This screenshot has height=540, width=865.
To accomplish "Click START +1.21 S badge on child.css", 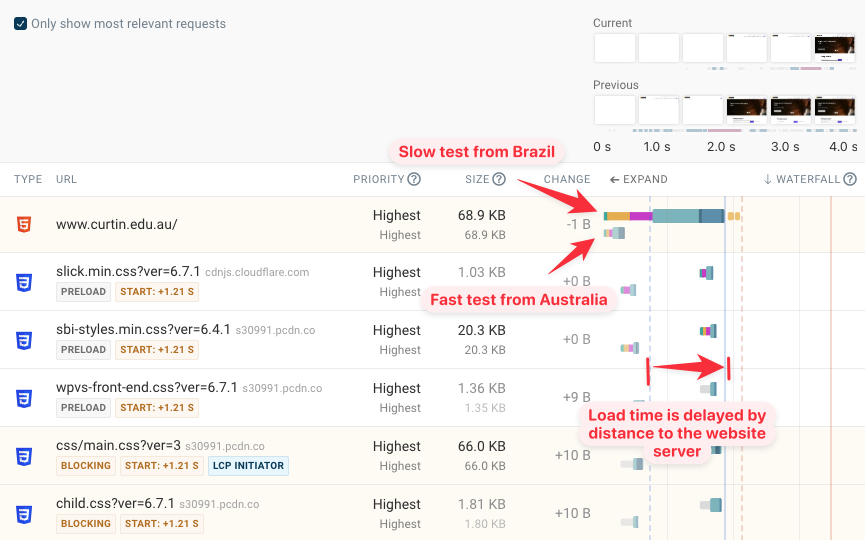I will pyautogui.click(x=162, y=523).
